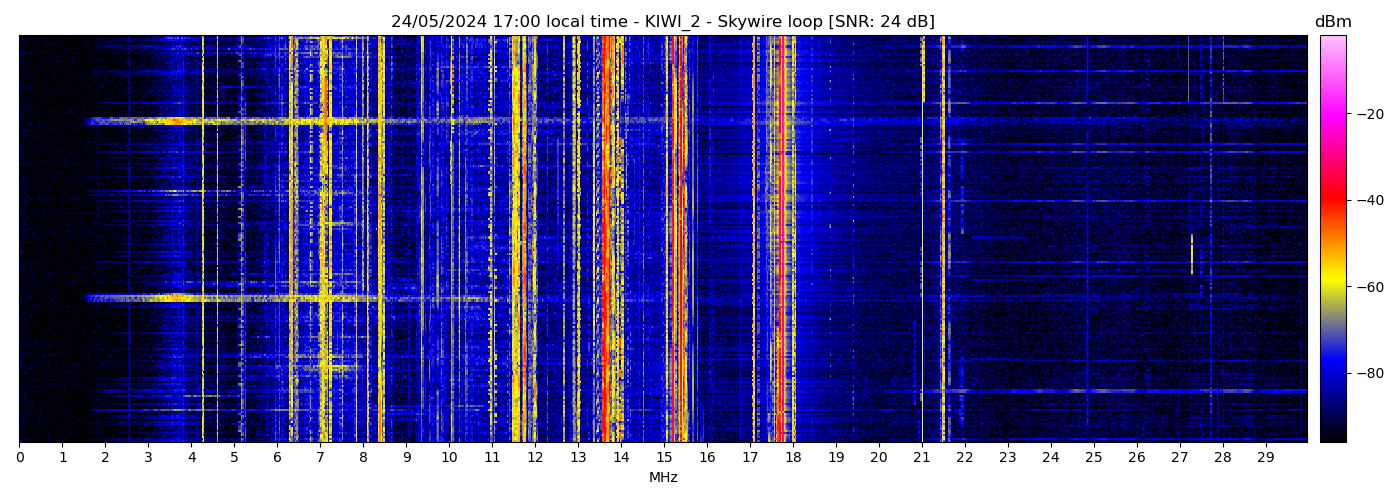Click the 7 MHz axis tick label
Screen dimensions: 1400x500
(x=320, y=457)
